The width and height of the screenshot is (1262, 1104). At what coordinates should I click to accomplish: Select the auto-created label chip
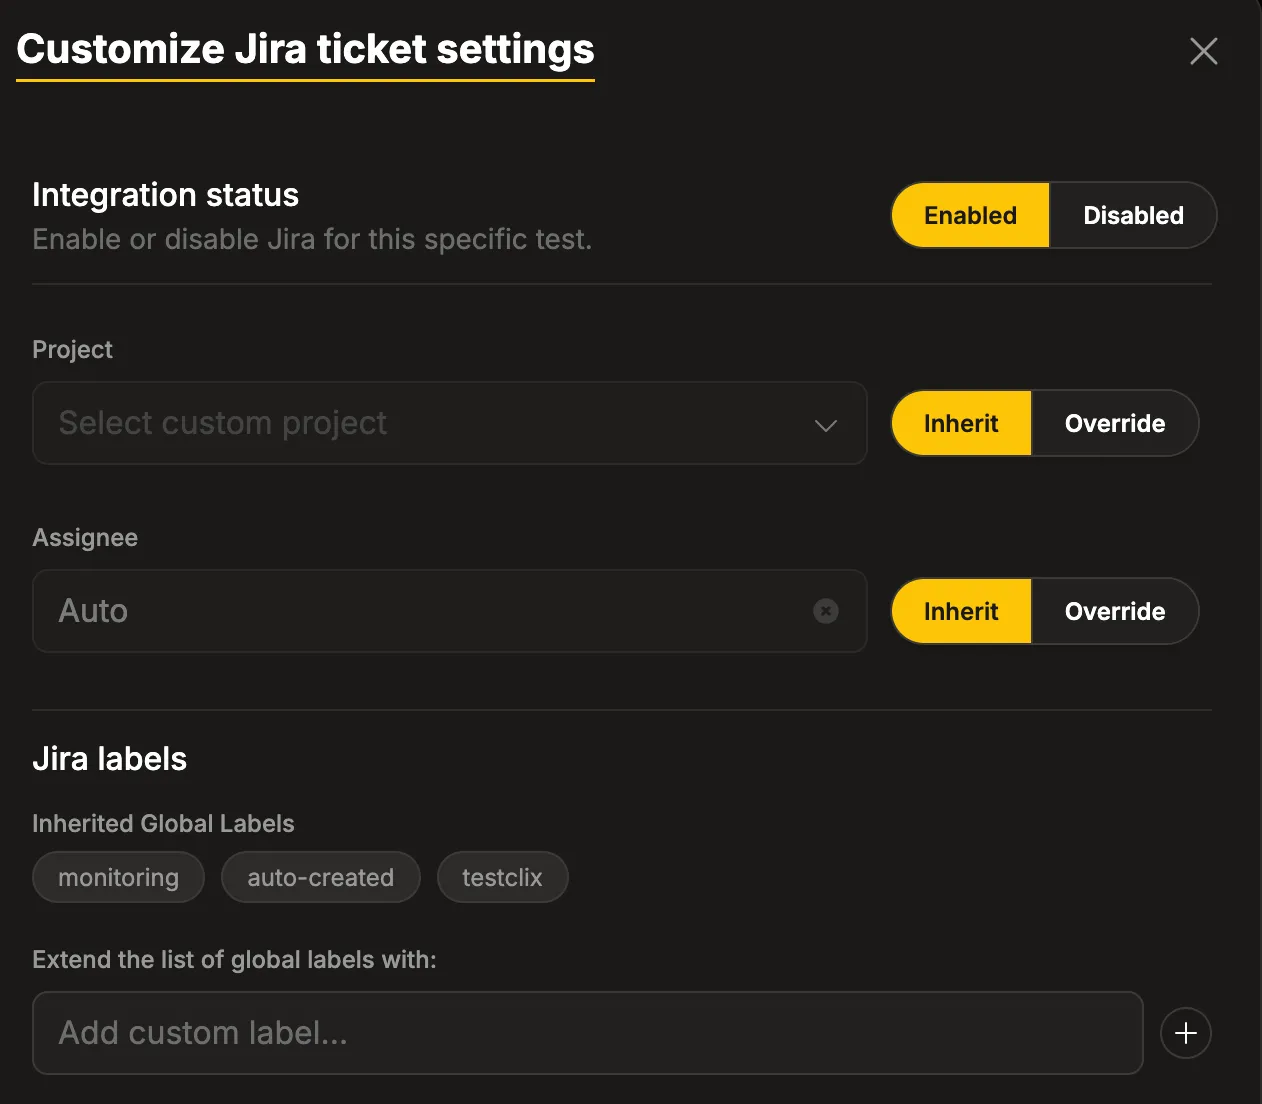click(321, 877)
